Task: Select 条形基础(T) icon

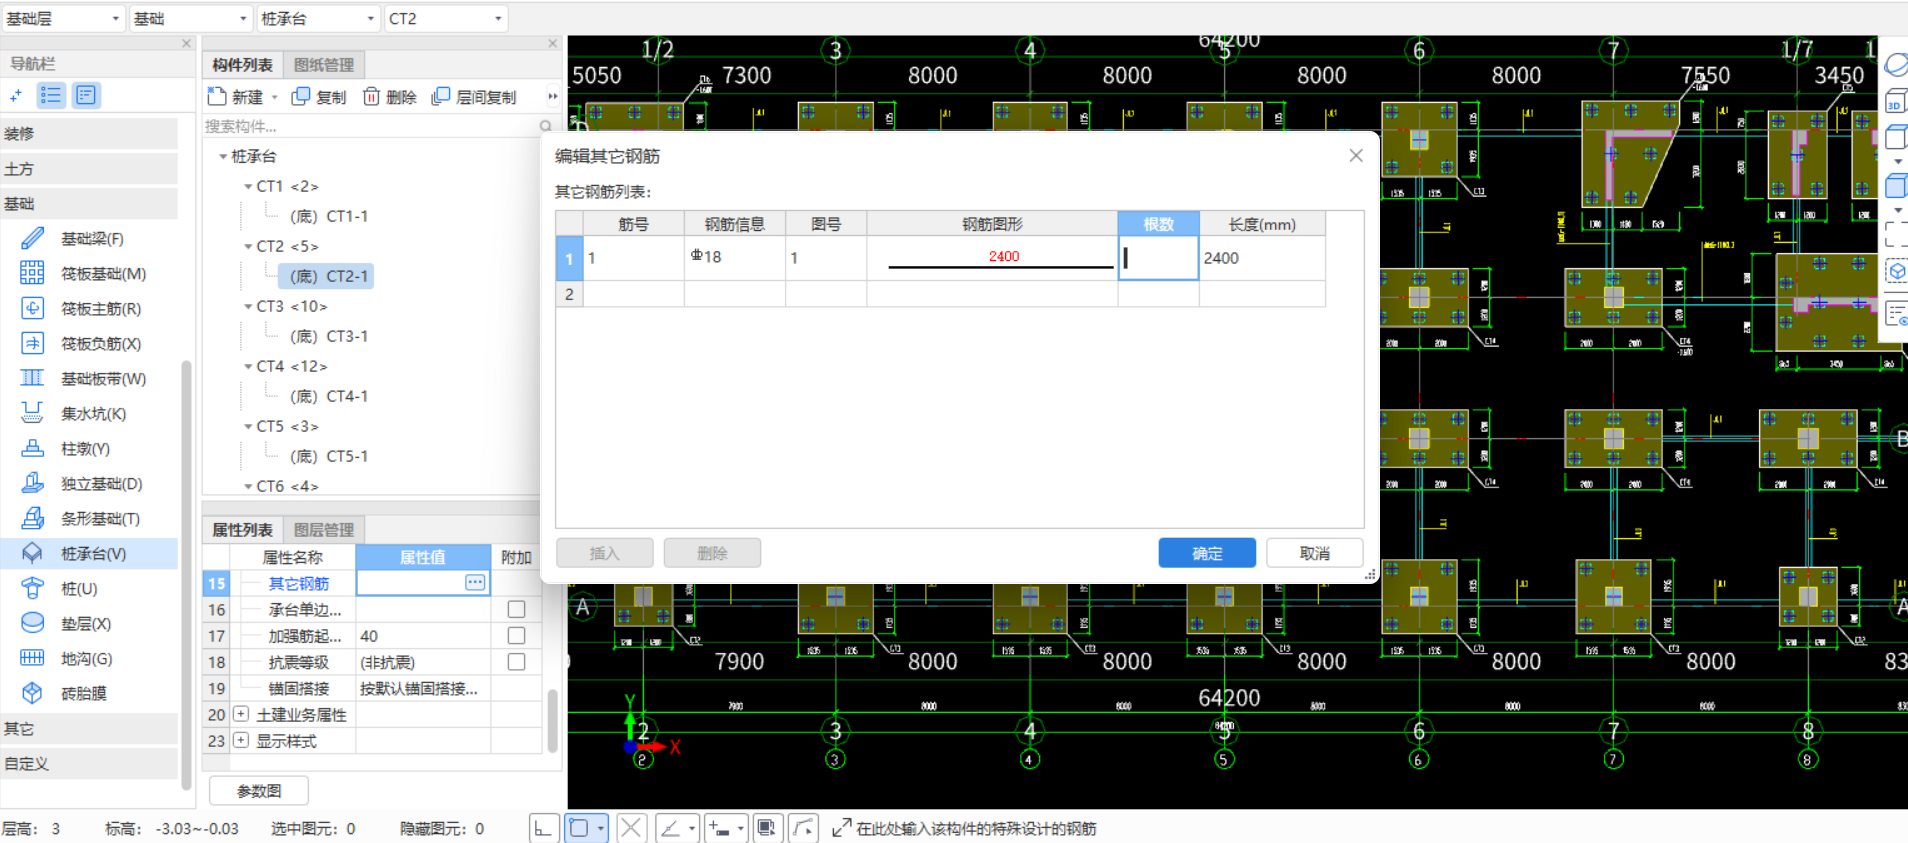Action: click(x=32, y=518)
